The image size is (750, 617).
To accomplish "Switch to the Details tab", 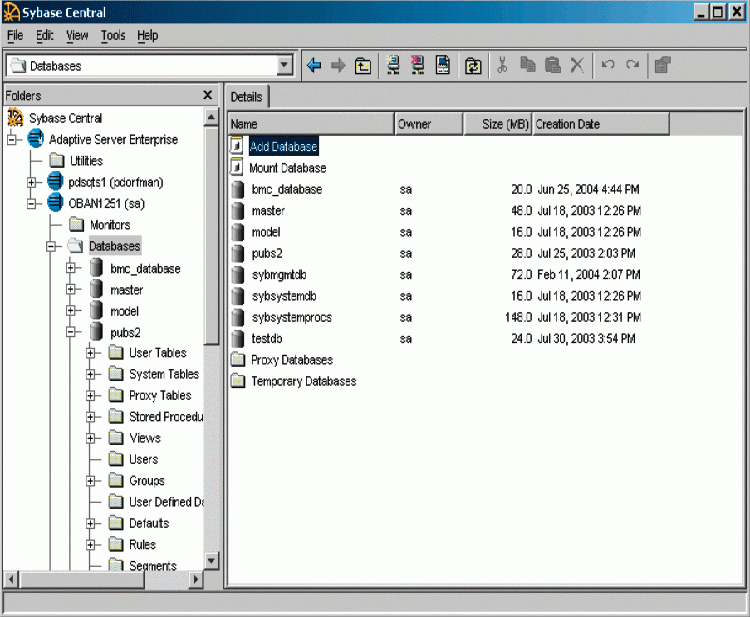I will [246, 97].
